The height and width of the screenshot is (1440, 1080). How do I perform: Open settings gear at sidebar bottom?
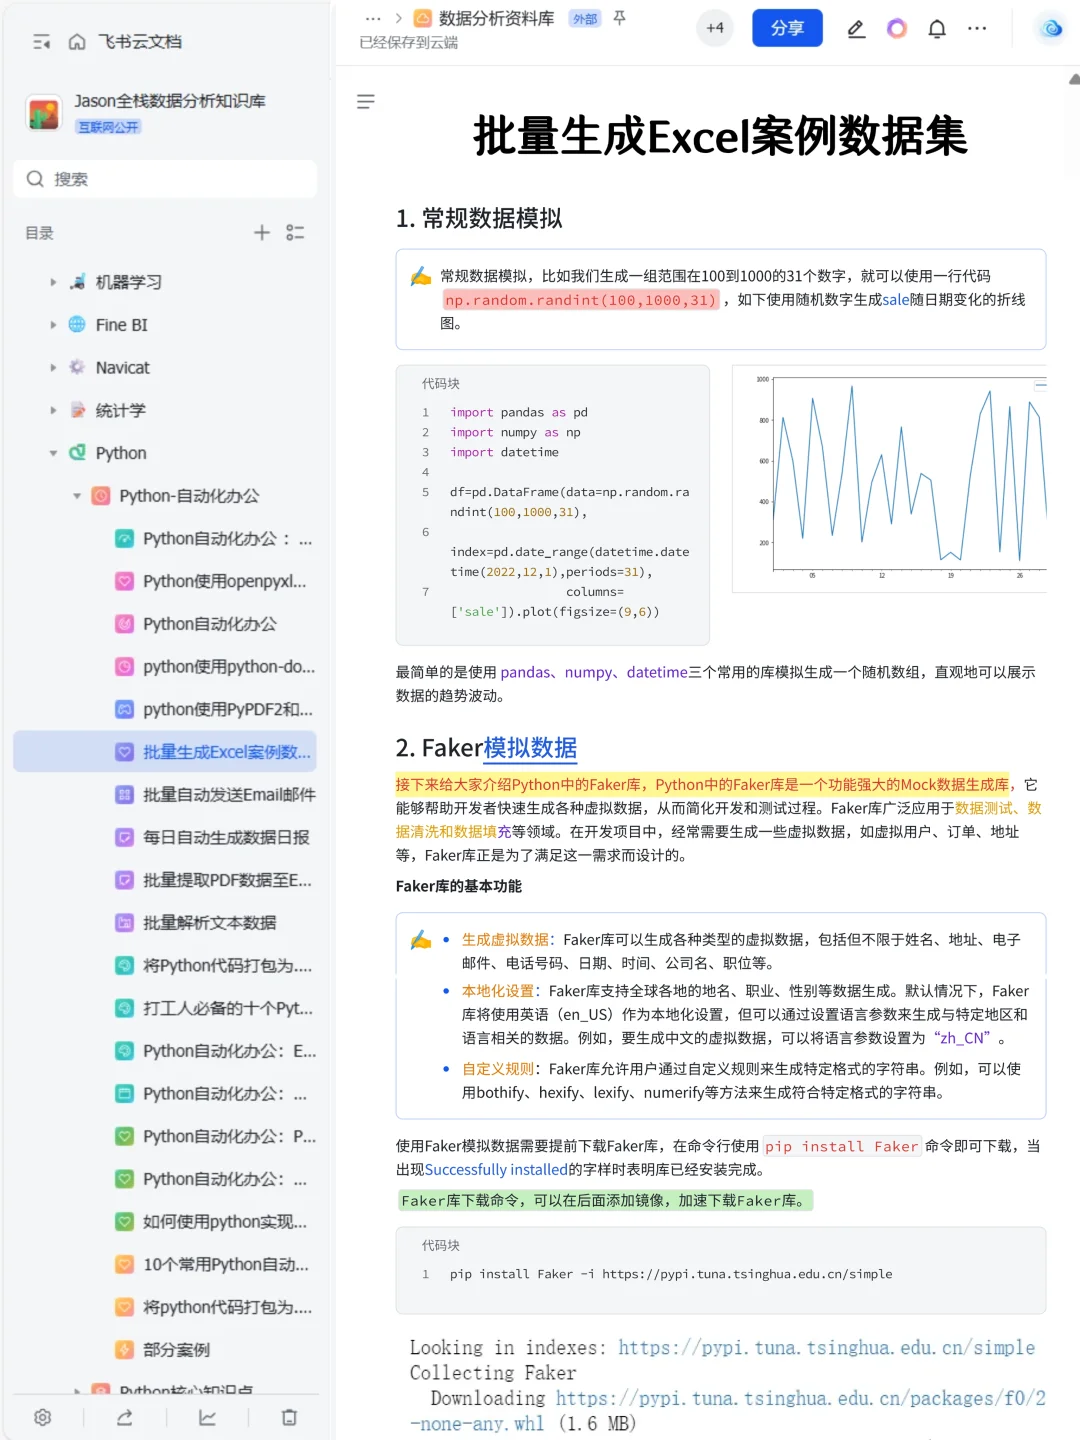(x=42, y=1417)
